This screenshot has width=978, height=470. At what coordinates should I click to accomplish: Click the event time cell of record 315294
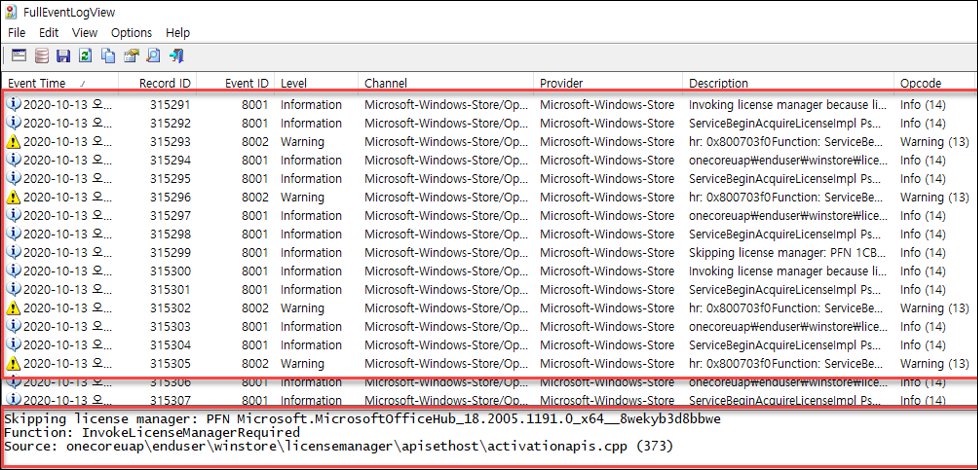point(68,160)
